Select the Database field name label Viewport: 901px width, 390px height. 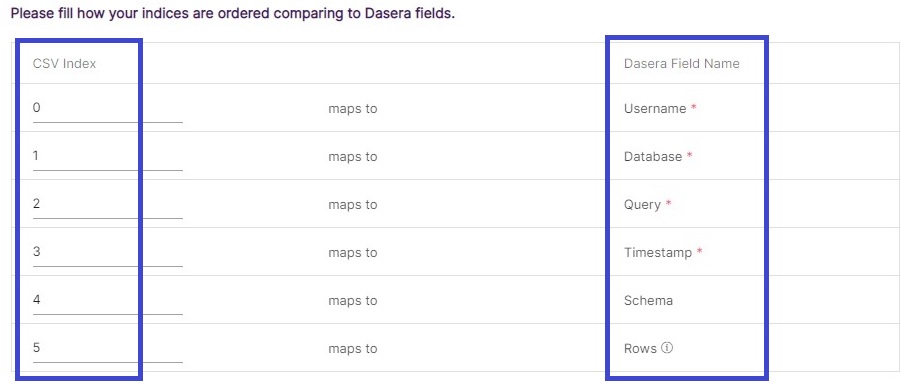coord(653,157)
